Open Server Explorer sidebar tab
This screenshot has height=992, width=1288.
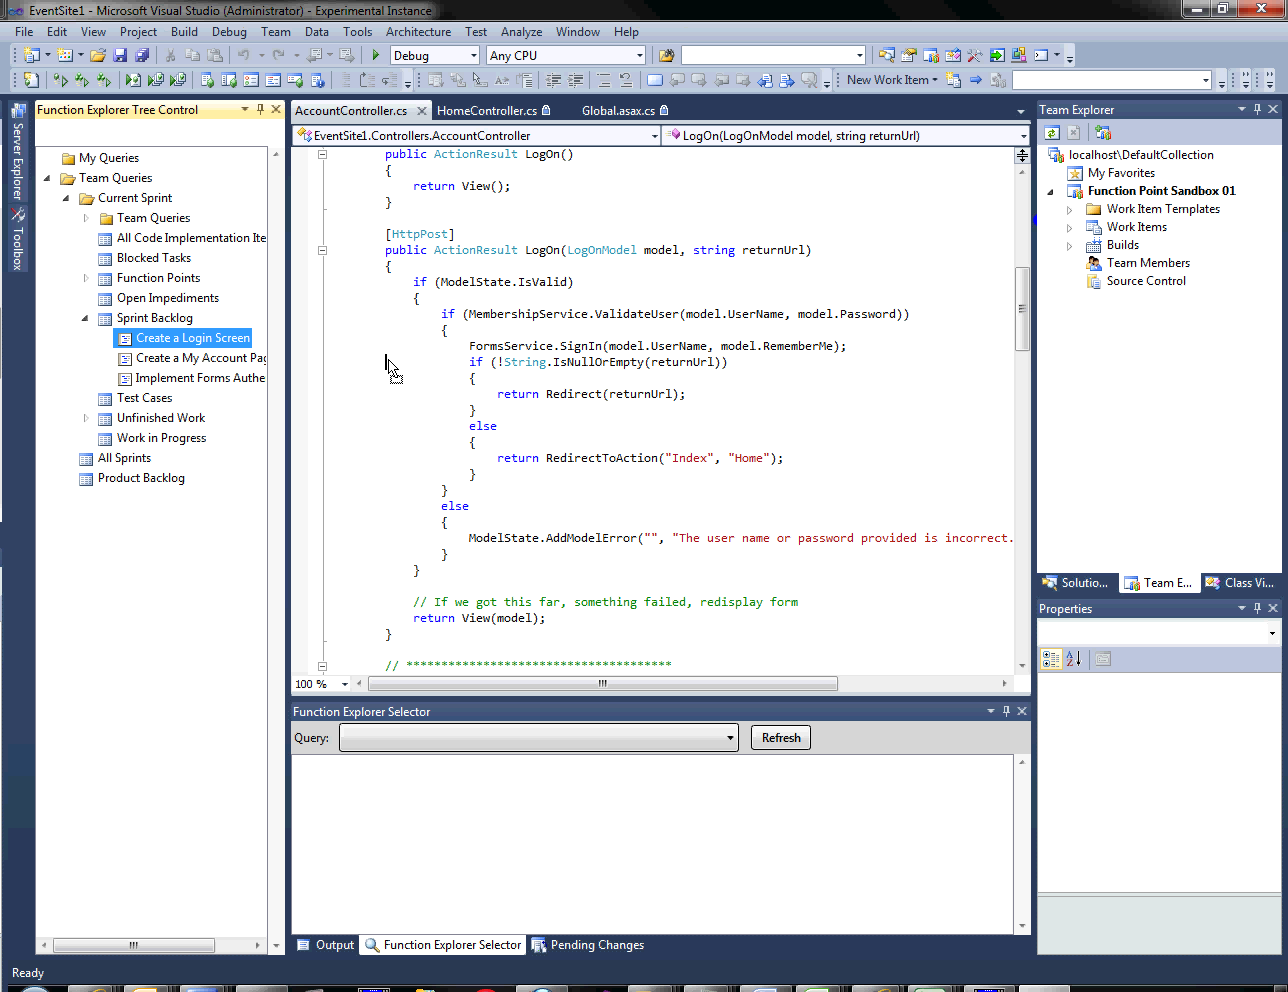tap(17, 151)
